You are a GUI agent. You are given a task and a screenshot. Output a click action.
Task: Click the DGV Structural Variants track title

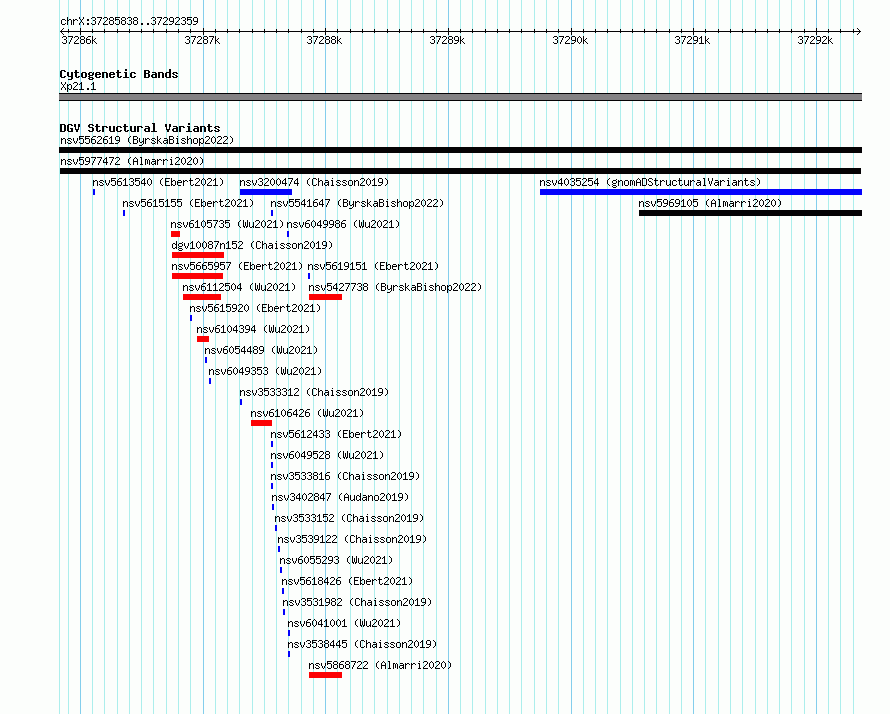click(x=140, y=128)
